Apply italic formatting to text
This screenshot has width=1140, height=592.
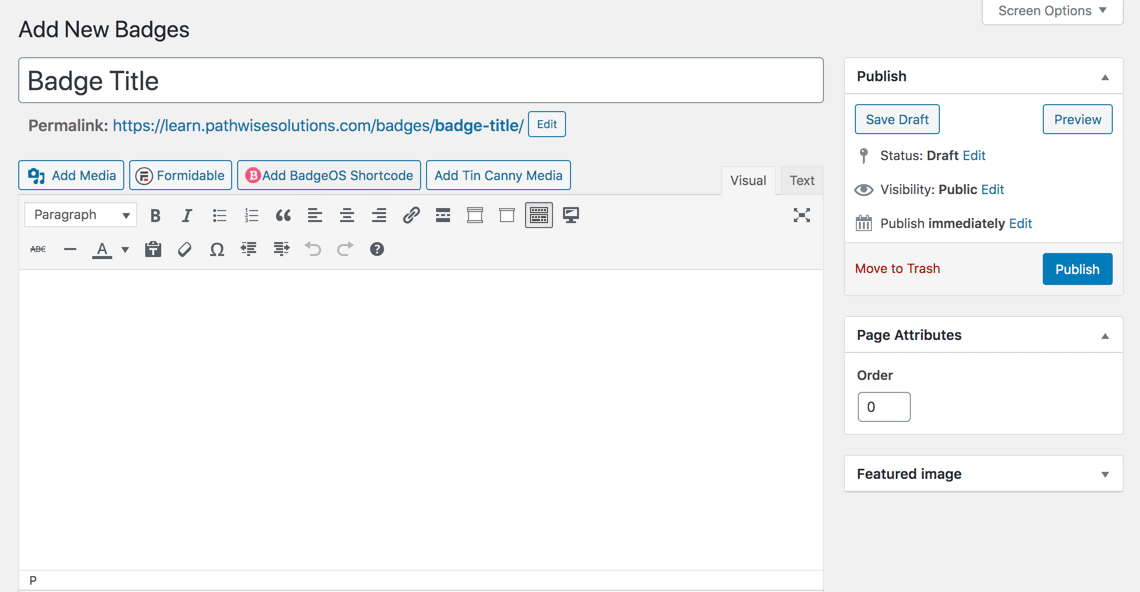187,215
